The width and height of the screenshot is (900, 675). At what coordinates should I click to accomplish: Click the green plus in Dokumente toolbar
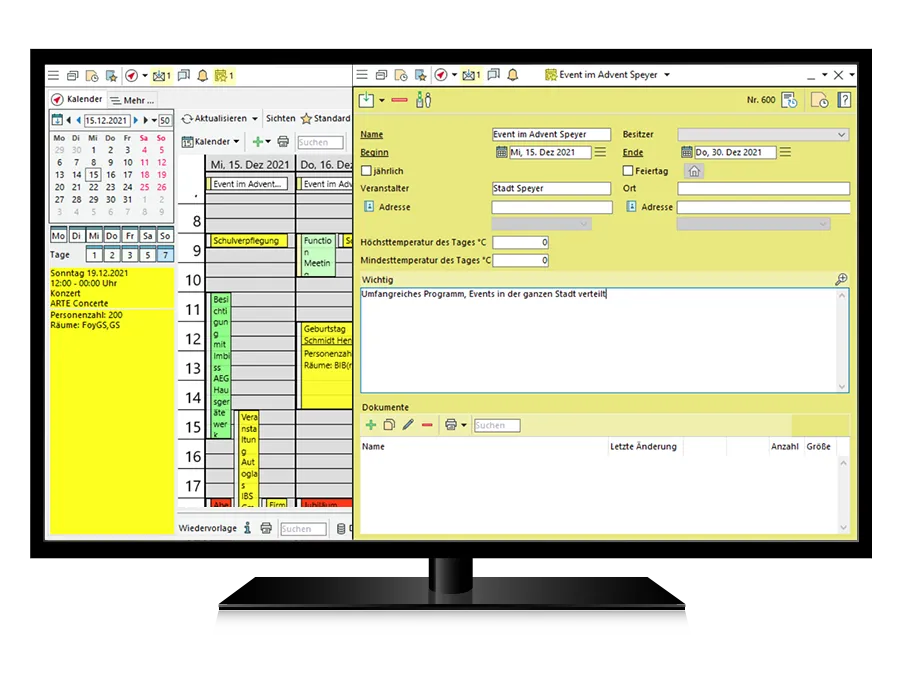point(371,425)
